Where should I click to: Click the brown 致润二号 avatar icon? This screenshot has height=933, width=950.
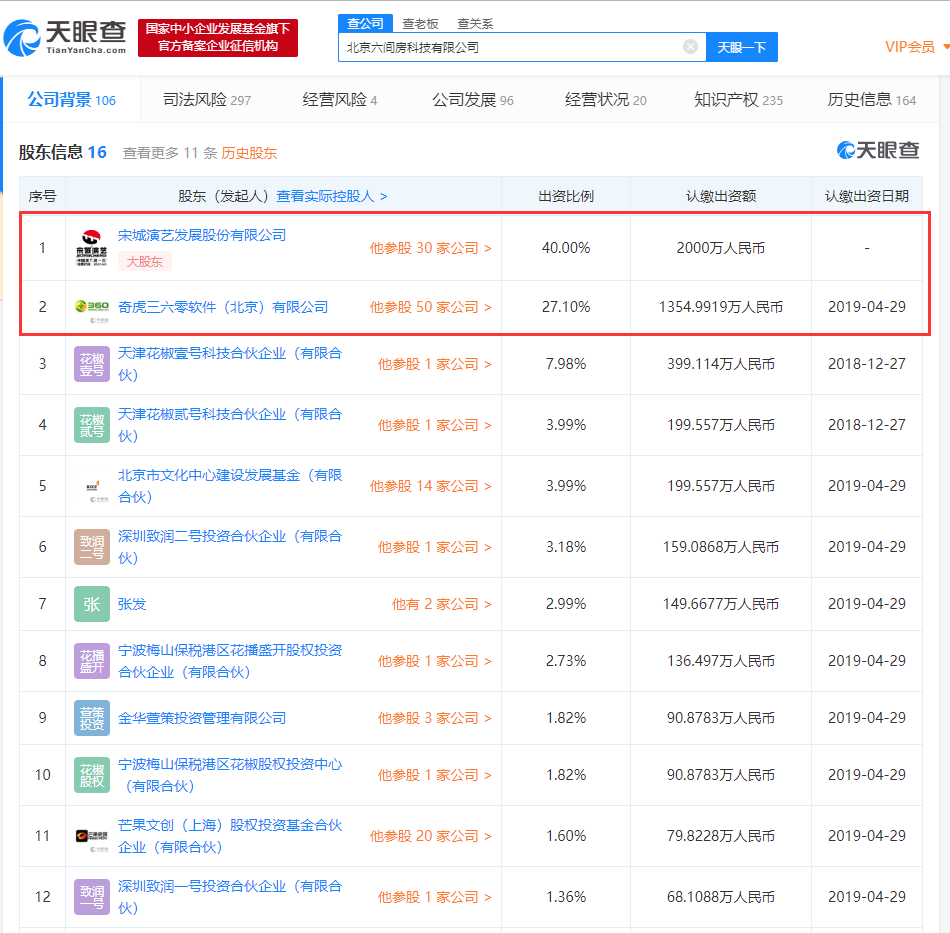point(91,546)
